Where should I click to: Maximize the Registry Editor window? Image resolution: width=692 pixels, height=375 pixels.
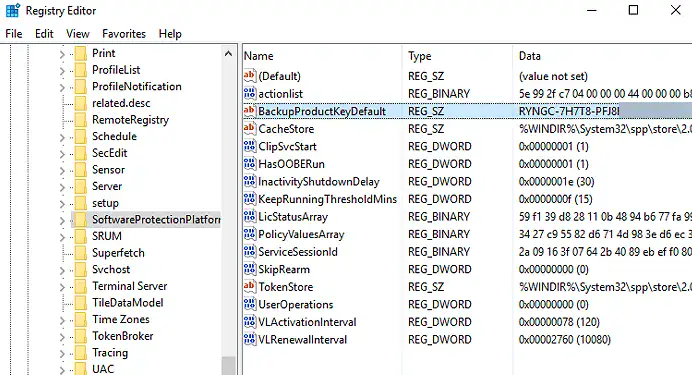click(x=633, y=10)
